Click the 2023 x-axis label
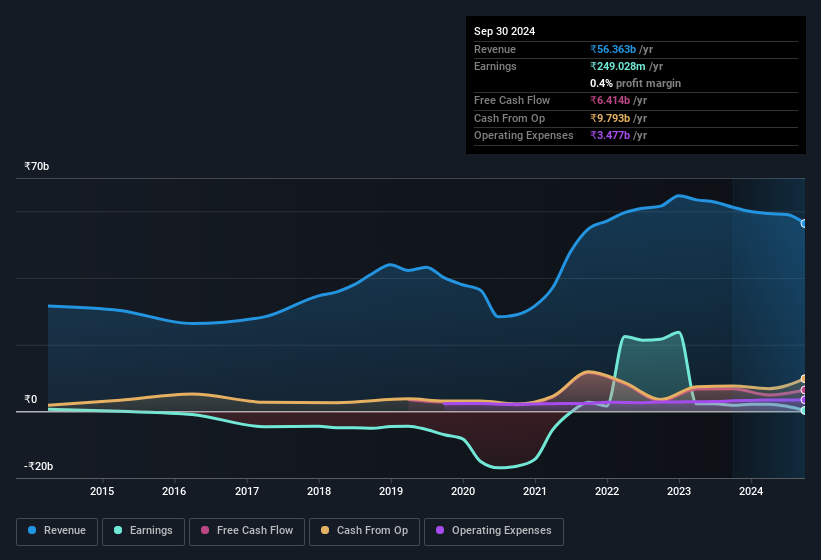Screen dimensions: 821x560 coord(679,491)
